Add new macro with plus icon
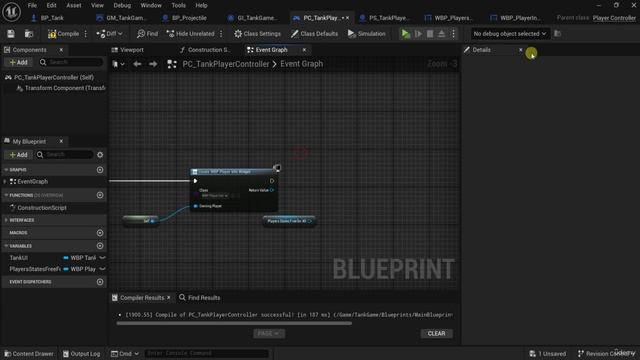The width and height of the screenshot is (640, 360). tap(100, 233)
